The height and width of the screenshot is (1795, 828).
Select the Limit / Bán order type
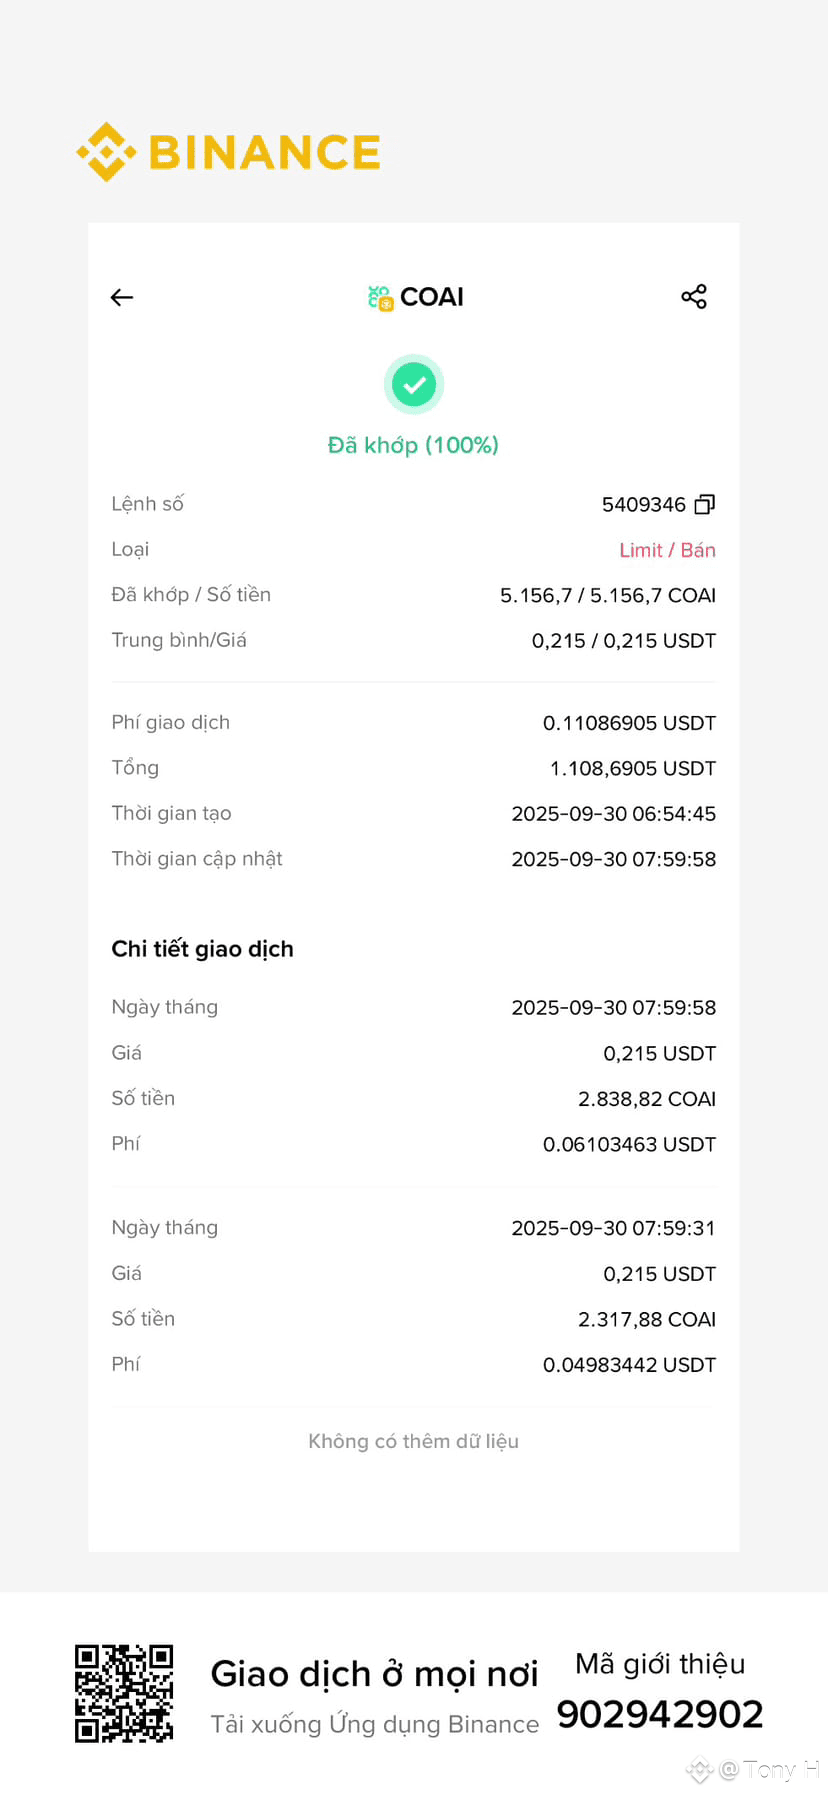coord(667,550)
